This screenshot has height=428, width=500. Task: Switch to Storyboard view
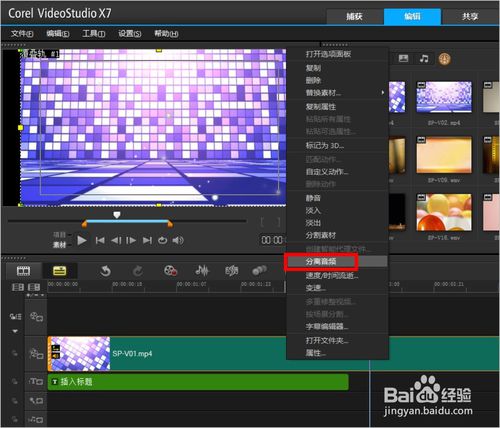[23, 271]
